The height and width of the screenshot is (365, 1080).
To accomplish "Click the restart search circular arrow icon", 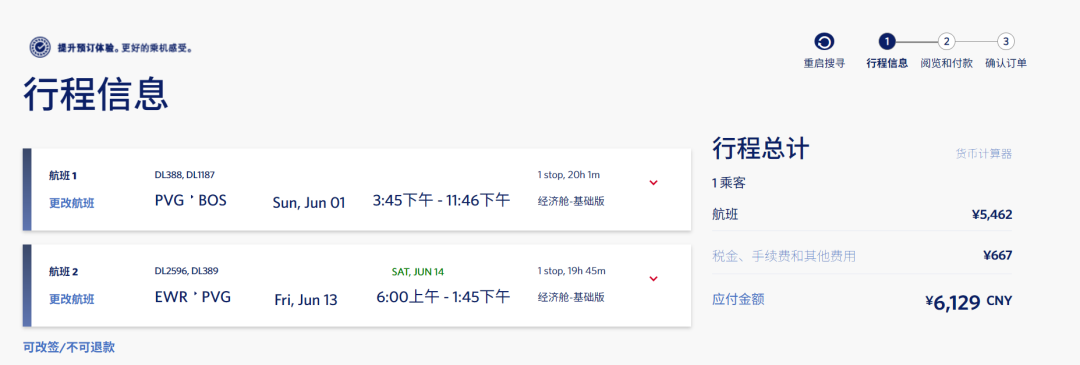I will pos(824,42).
